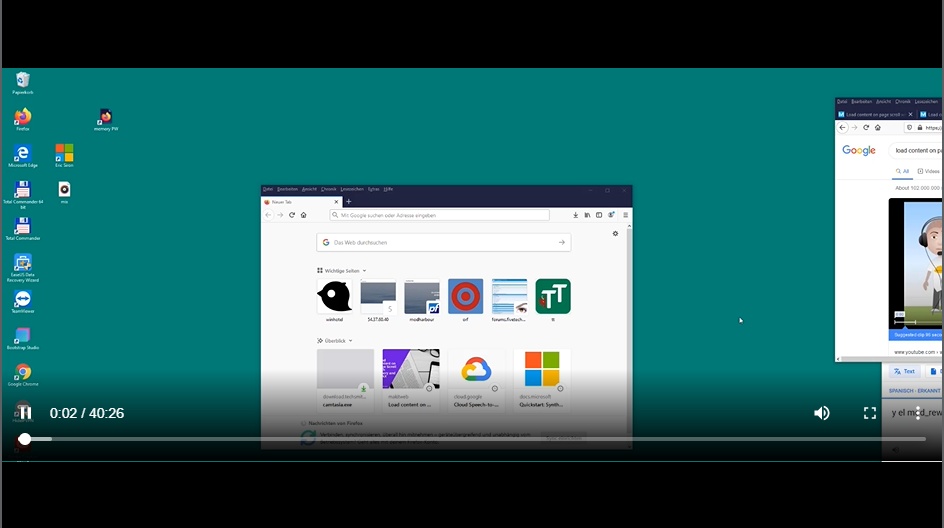Open the camtasia.exe download highlight card
This screenshot has width=944, height=528.
tap(345, 379)
